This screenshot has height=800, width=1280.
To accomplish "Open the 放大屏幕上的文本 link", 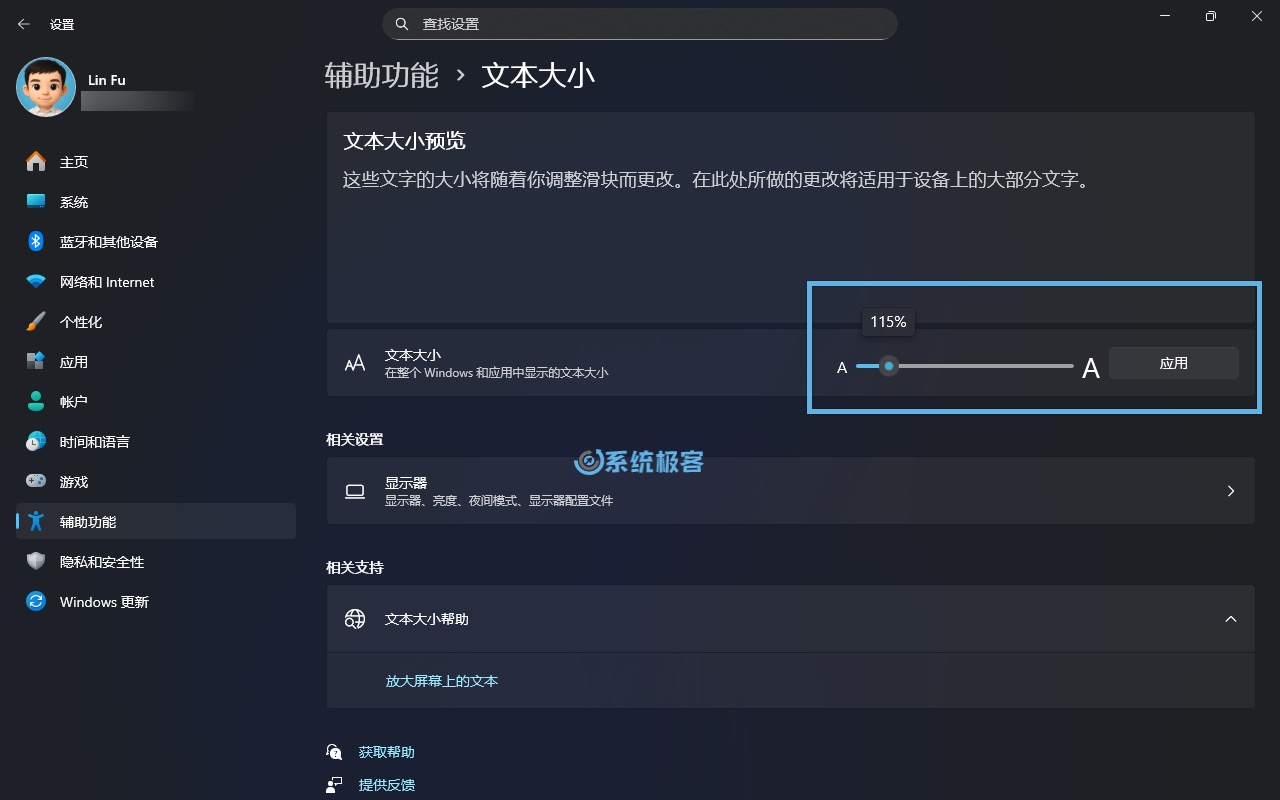I will pyautogui.click(x=441, y=681).
